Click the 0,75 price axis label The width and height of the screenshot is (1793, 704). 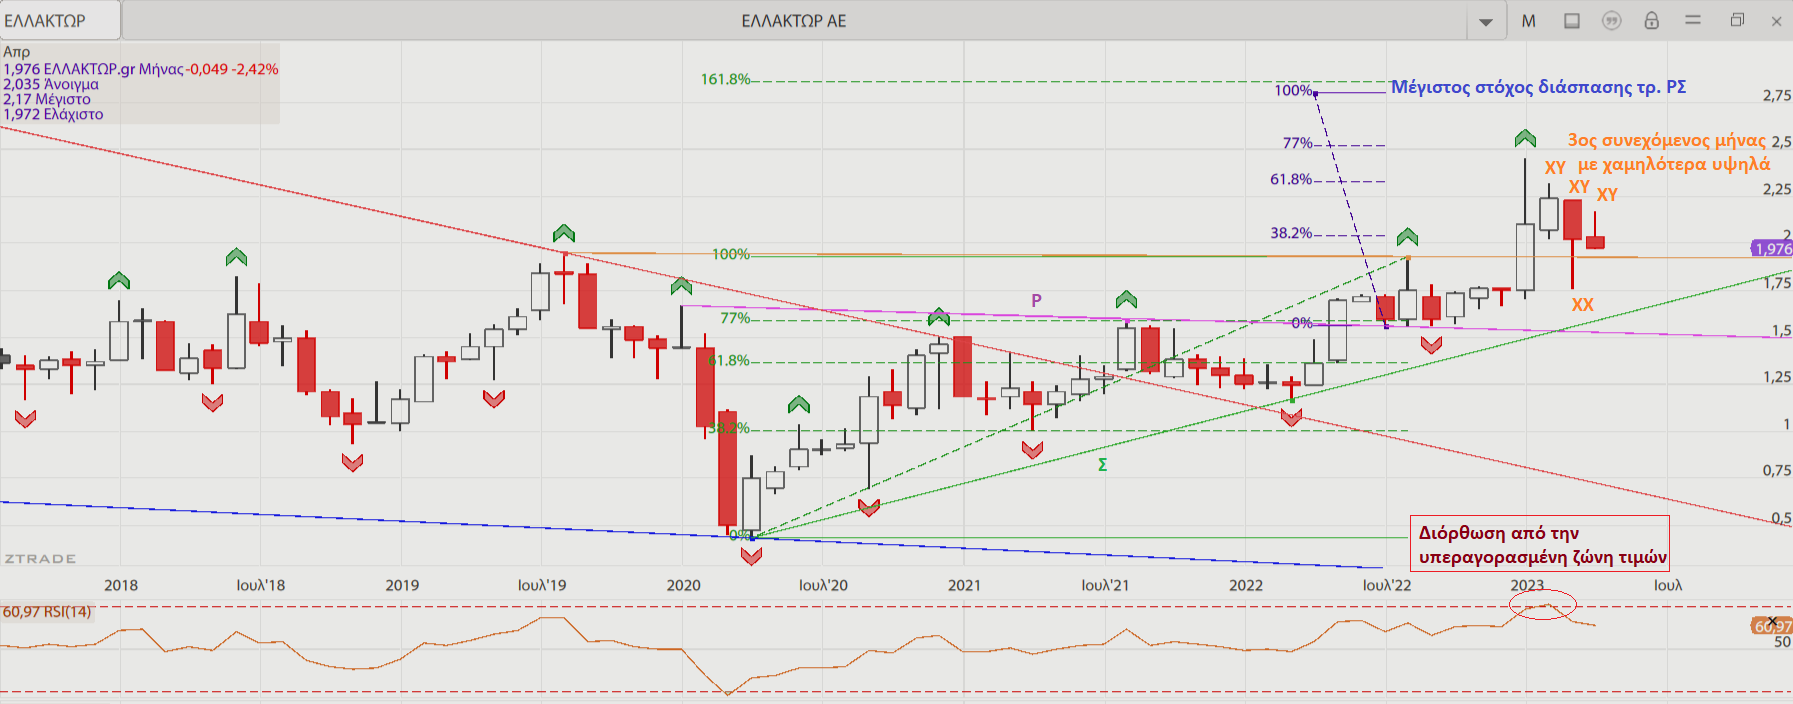(1777, 470)
